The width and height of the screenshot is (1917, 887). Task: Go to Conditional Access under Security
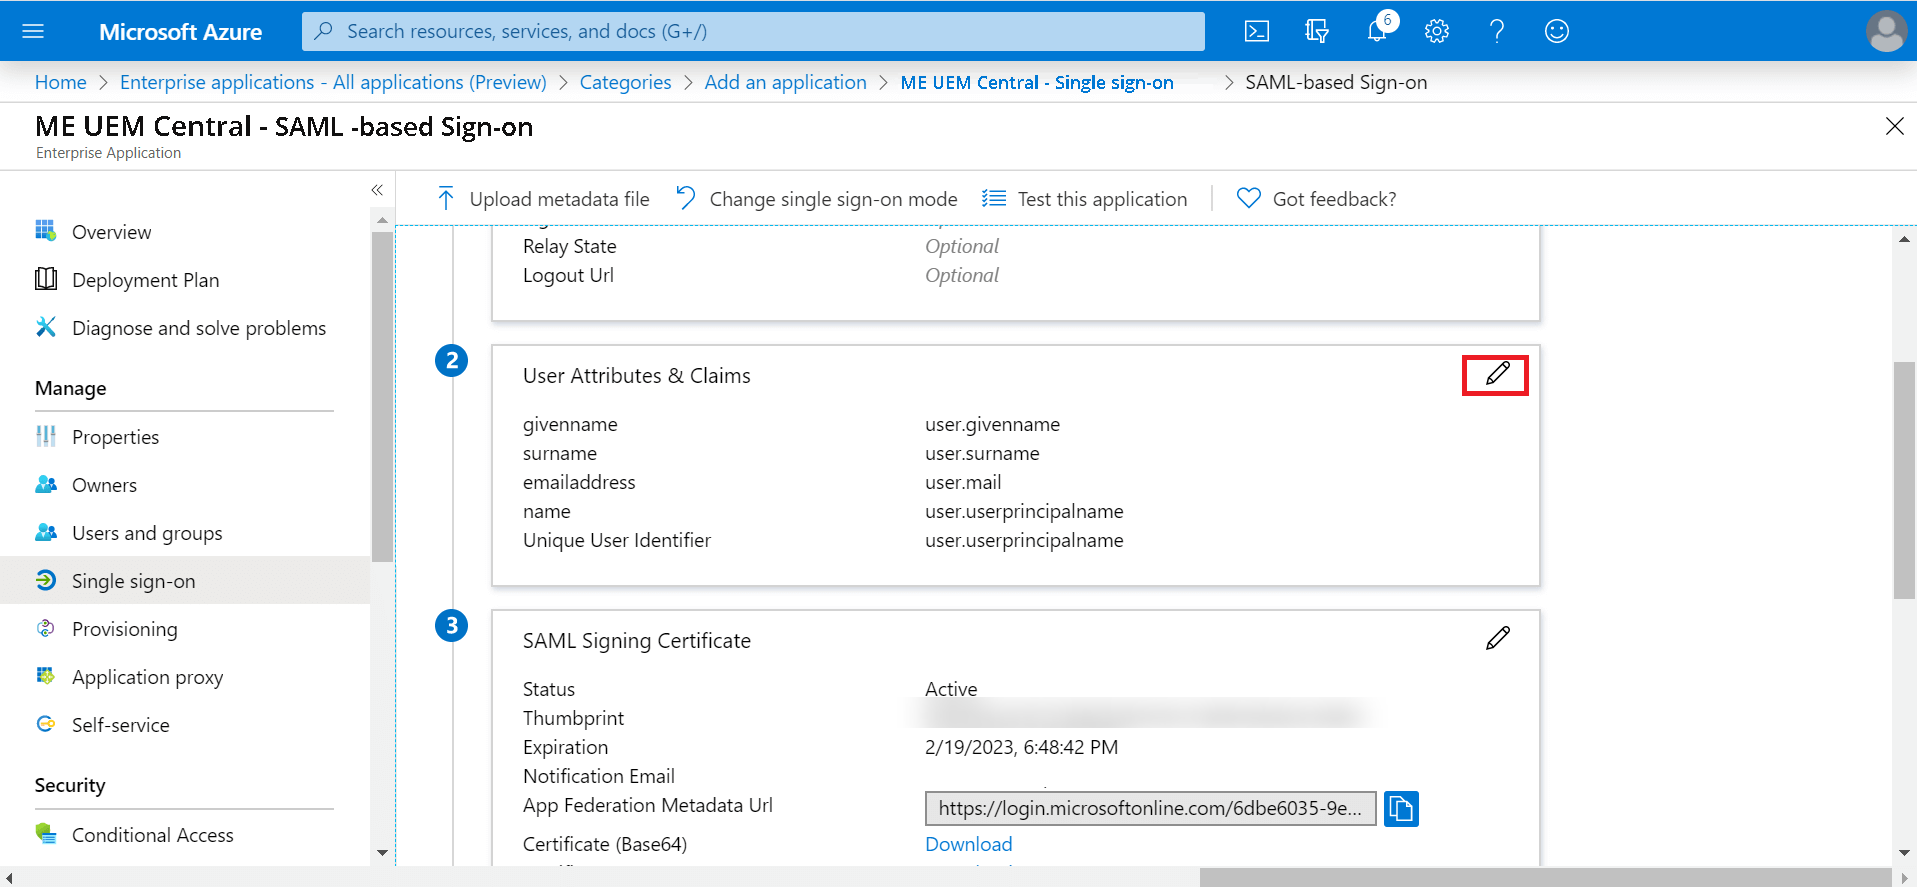click(152, 835)
